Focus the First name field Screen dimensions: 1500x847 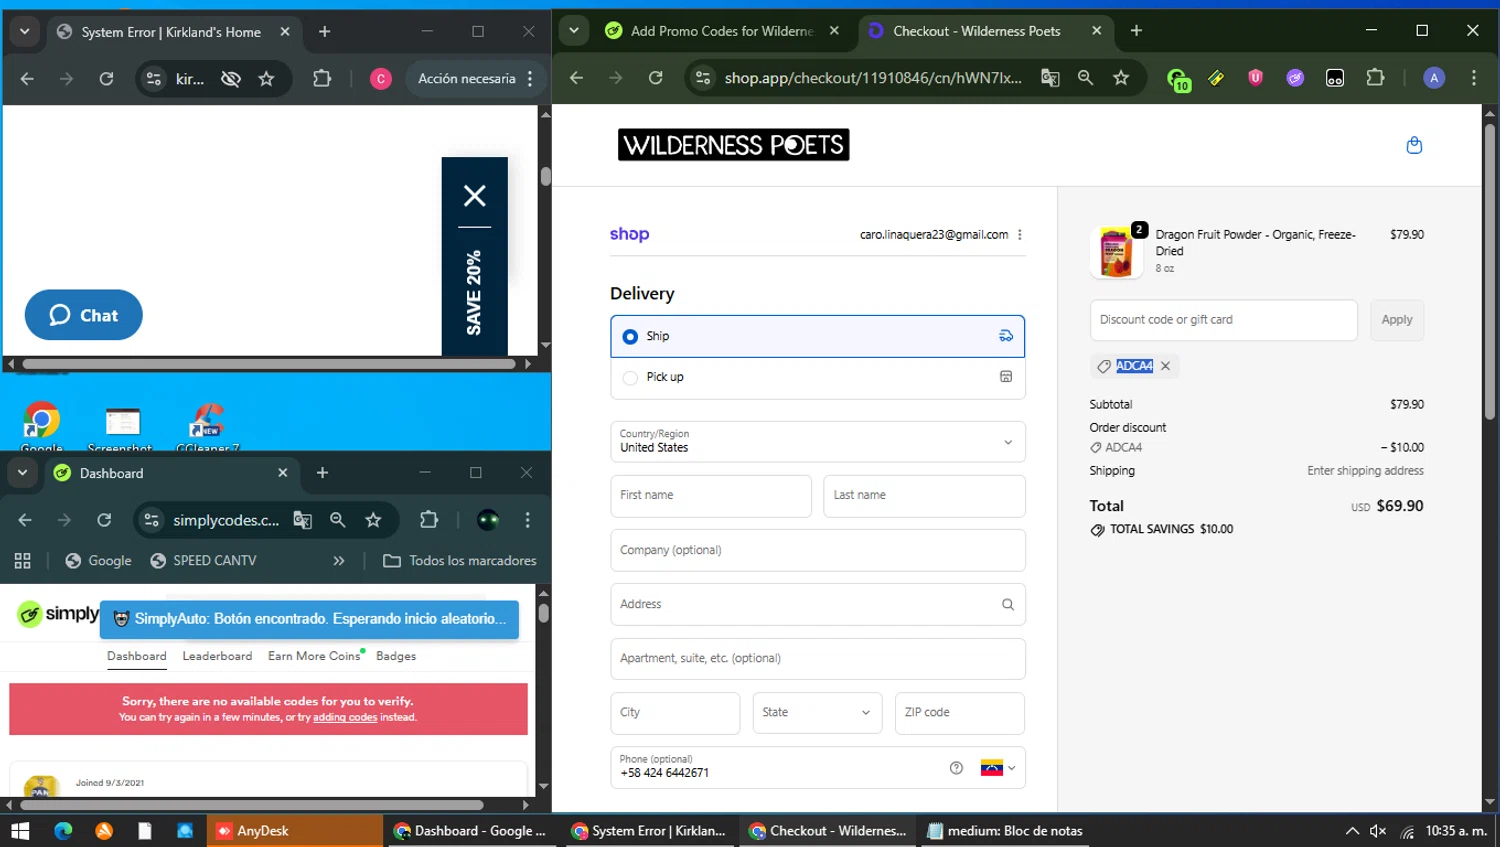coord(711,496)
